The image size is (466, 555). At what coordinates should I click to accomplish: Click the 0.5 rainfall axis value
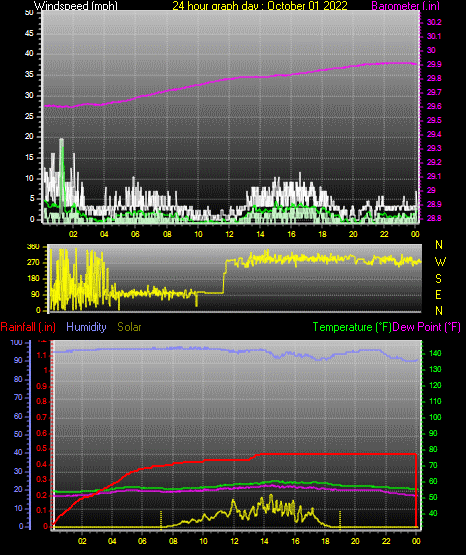pyautogui.click(x=41, y=448)
